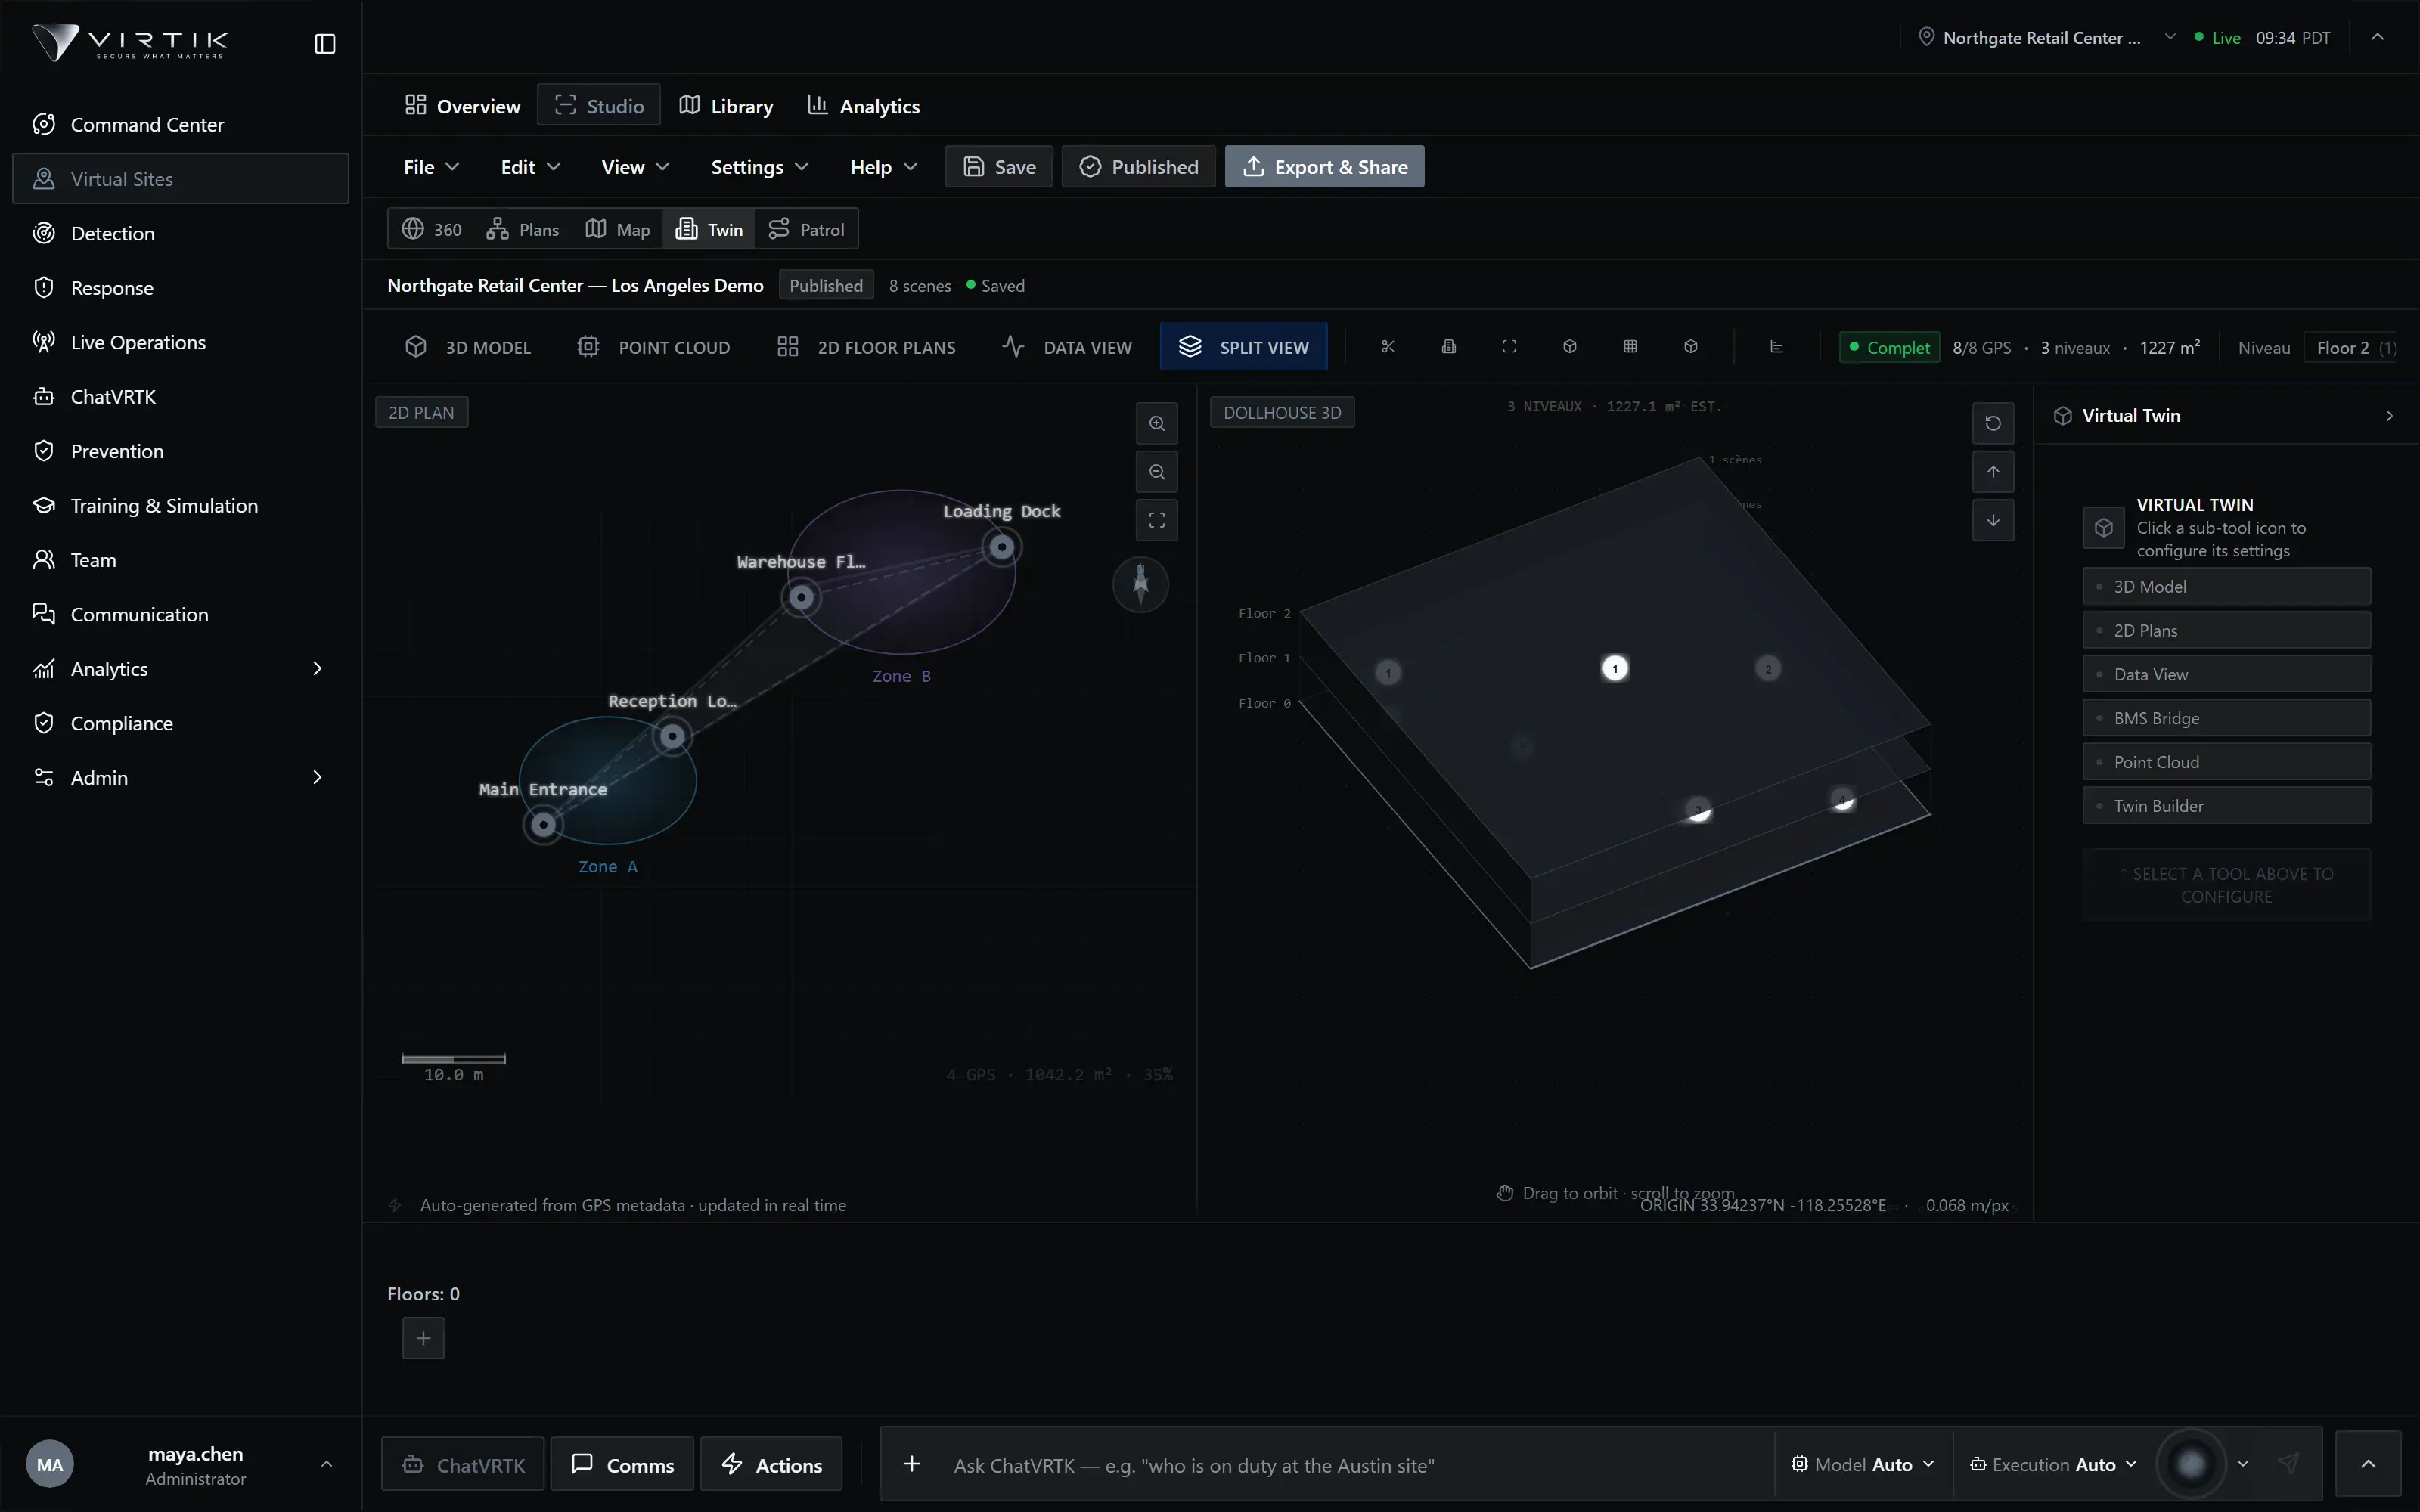Switch to the Library tab
Image resolution: width=2420 pixels, height=1512 pixels.
726,106
